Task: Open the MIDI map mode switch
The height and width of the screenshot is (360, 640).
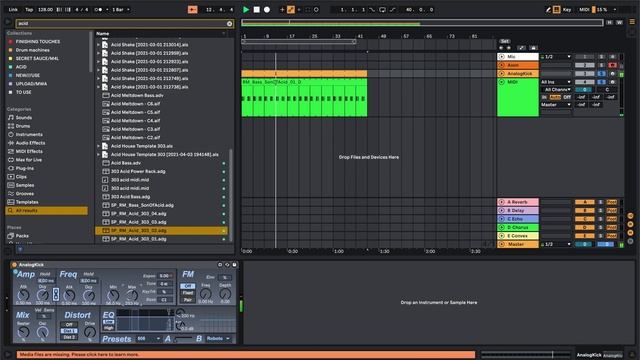Action: pos(584,9)
